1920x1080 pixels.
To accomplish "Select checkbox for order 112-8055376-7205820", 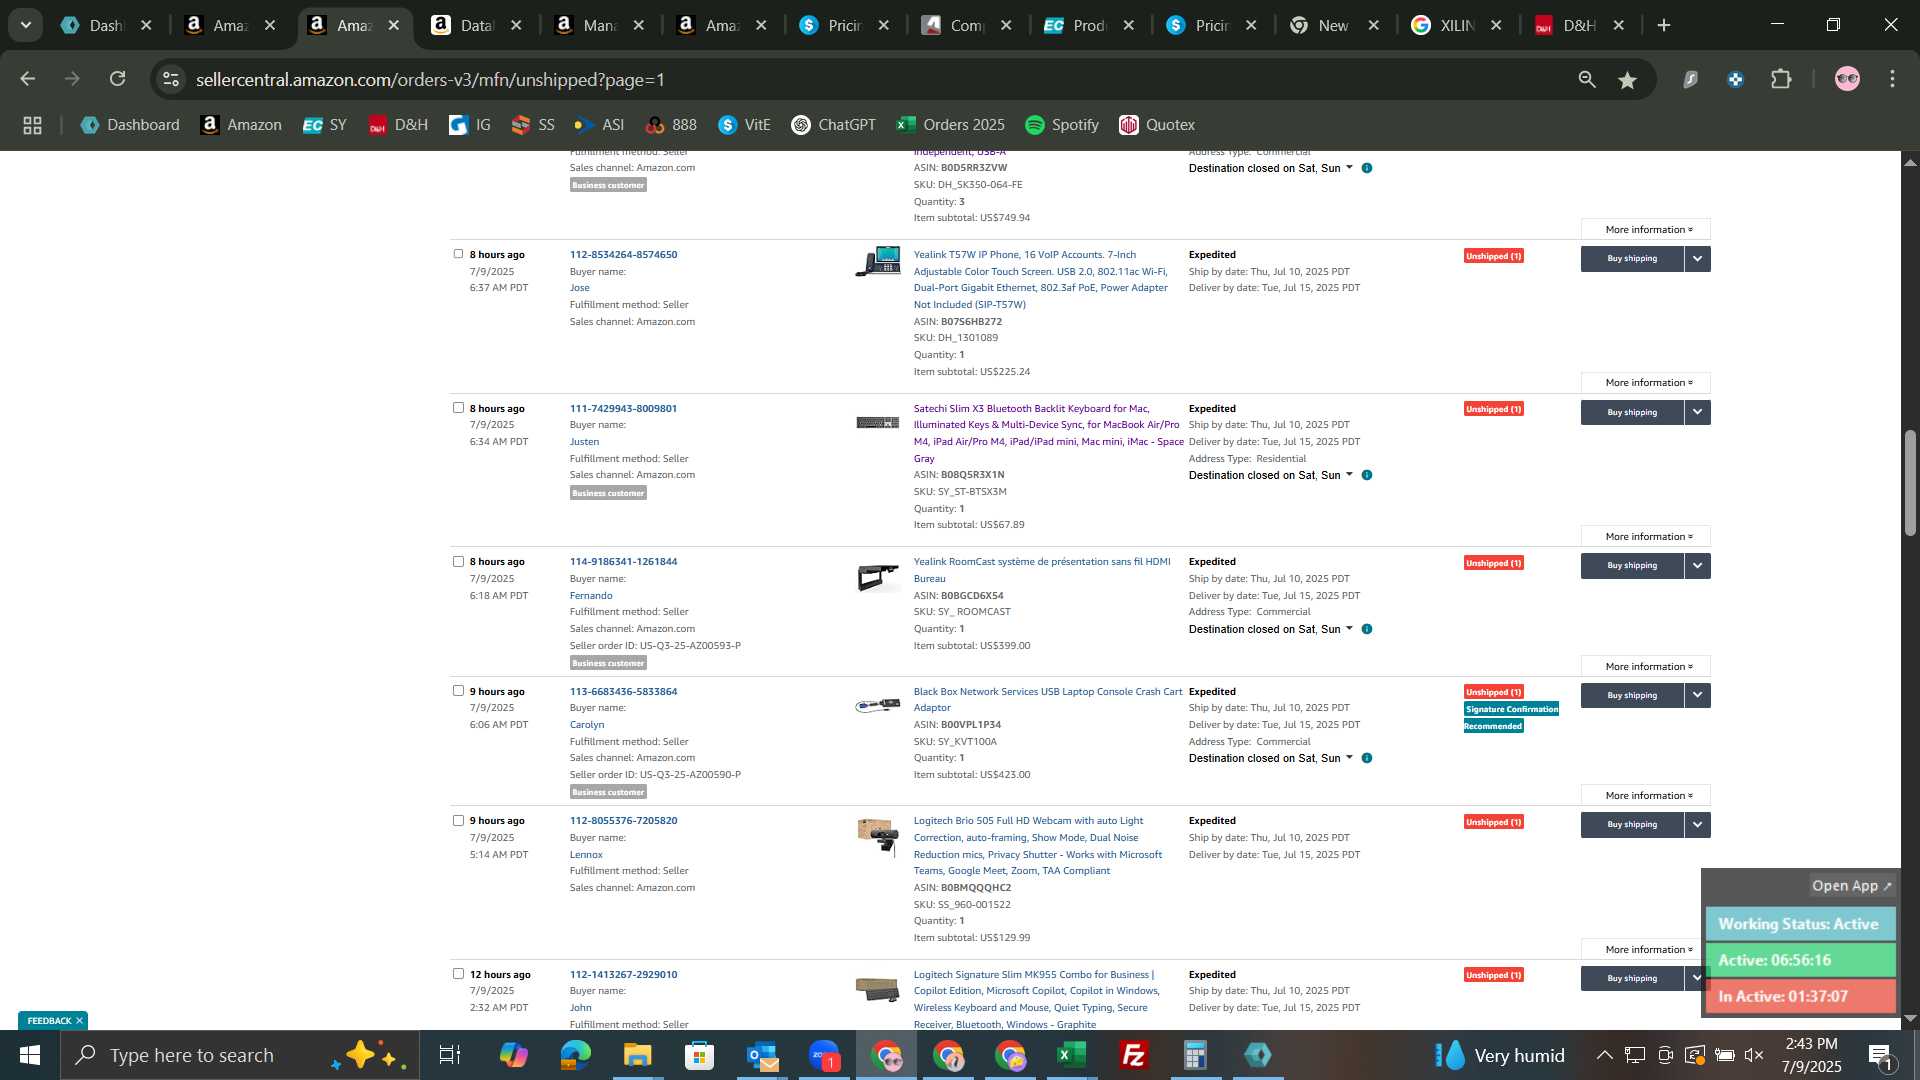I will [x=458, y=820].
